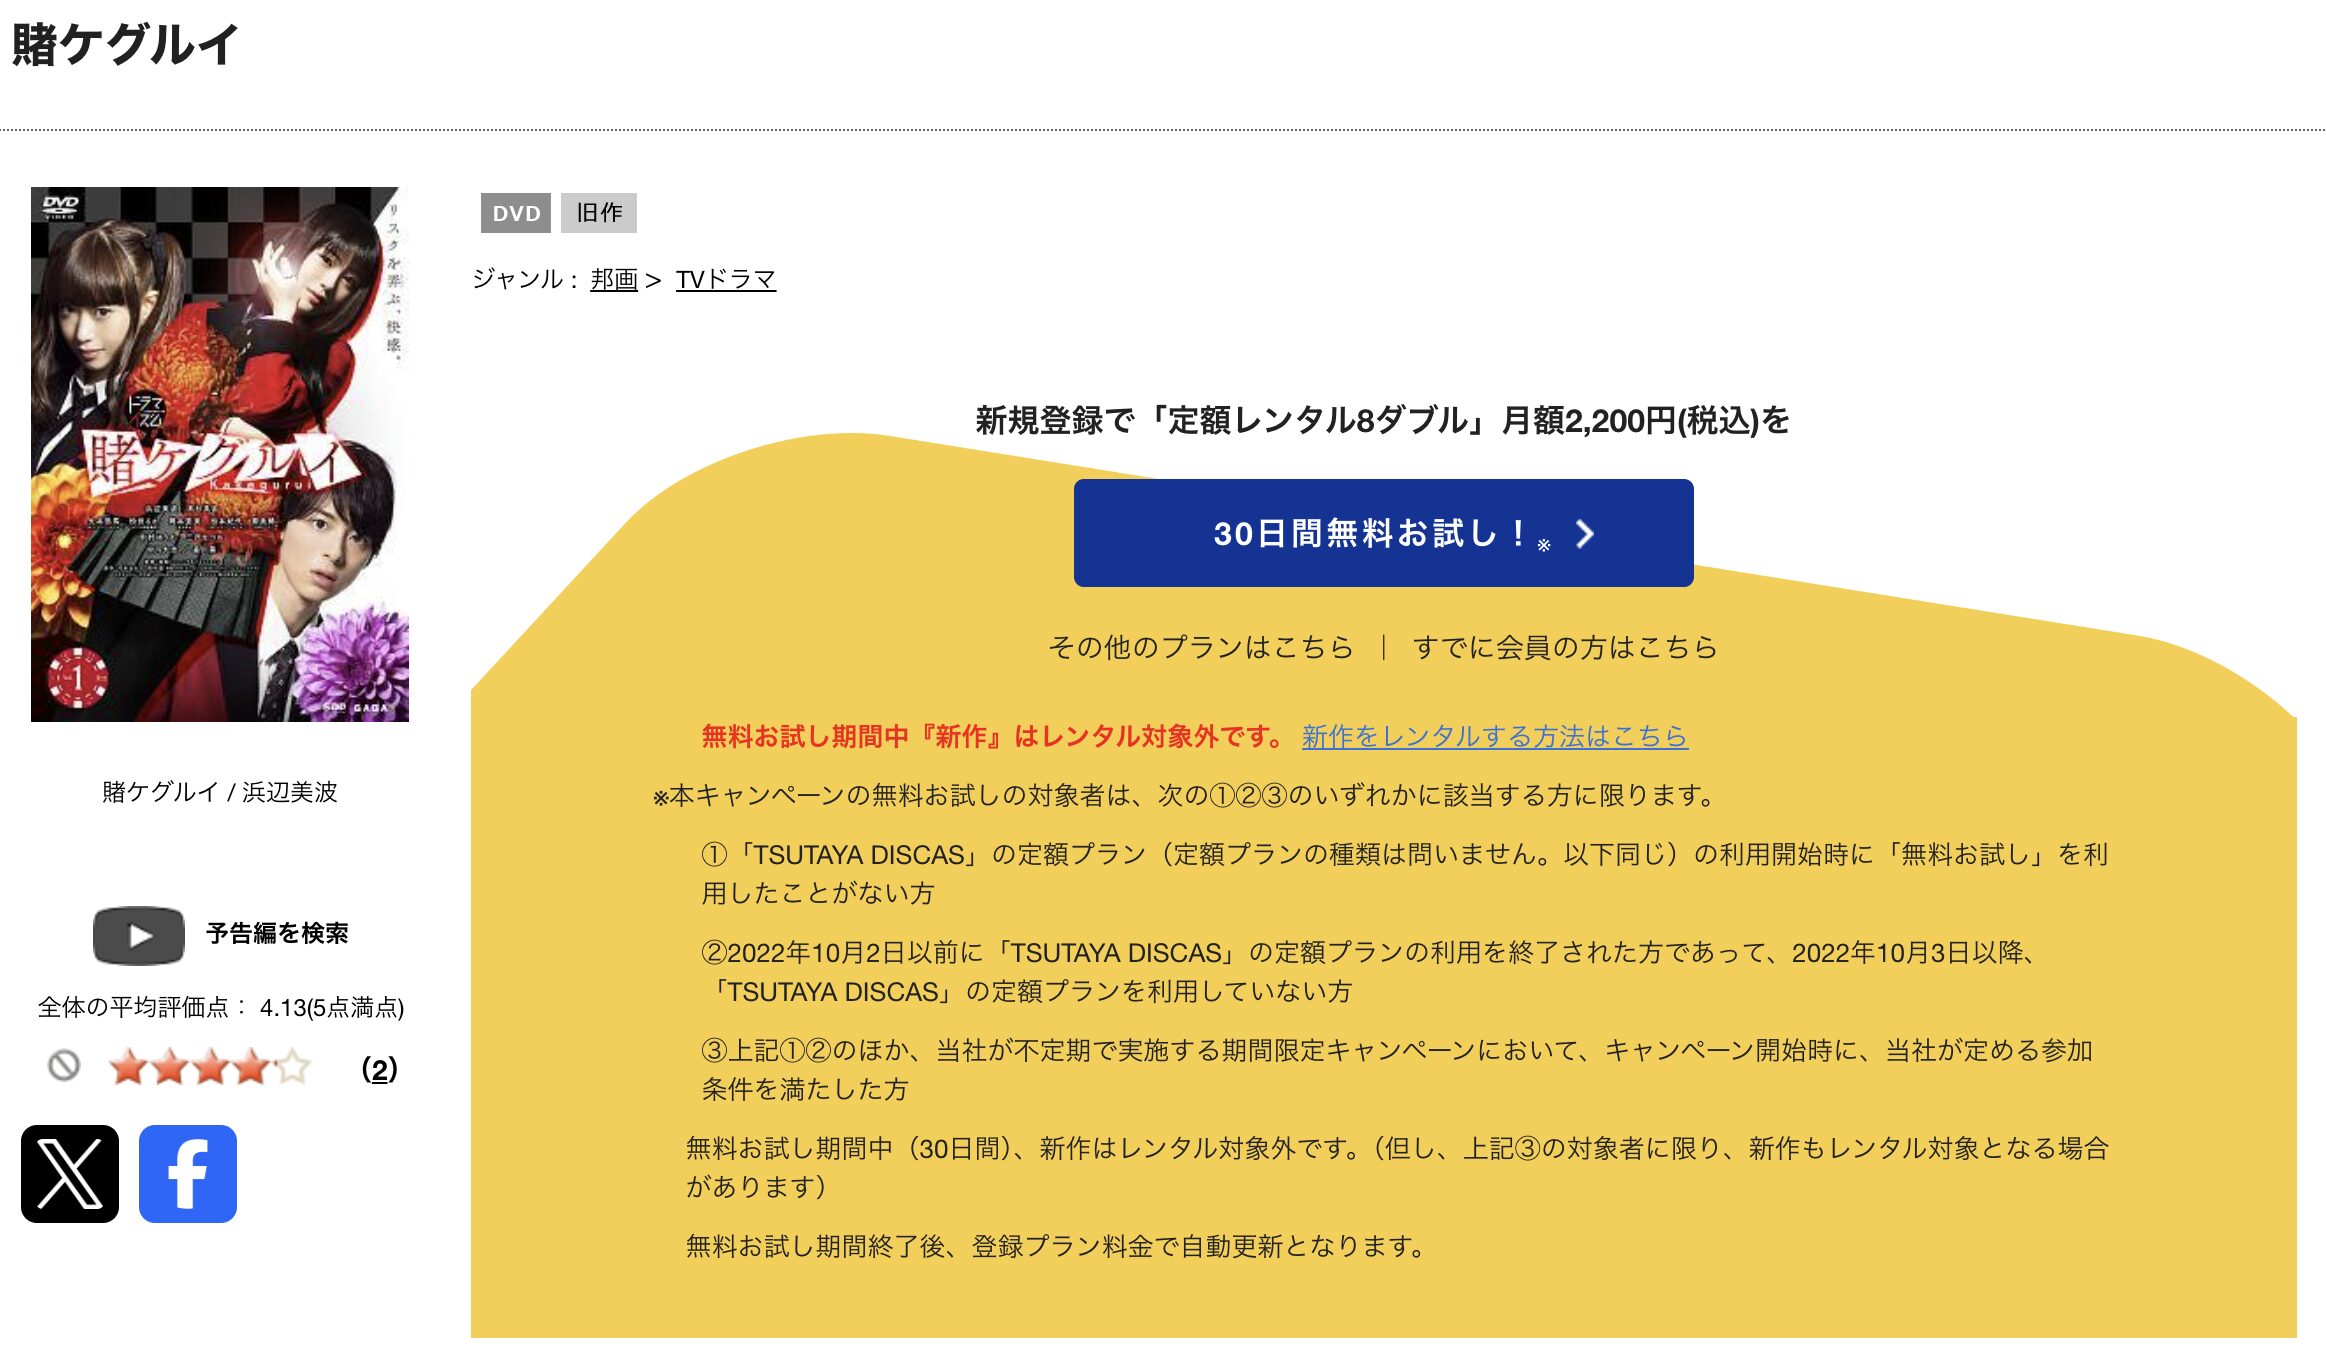Click the DVD format badge
The image size is (2326, 1360).
[516, 213]
